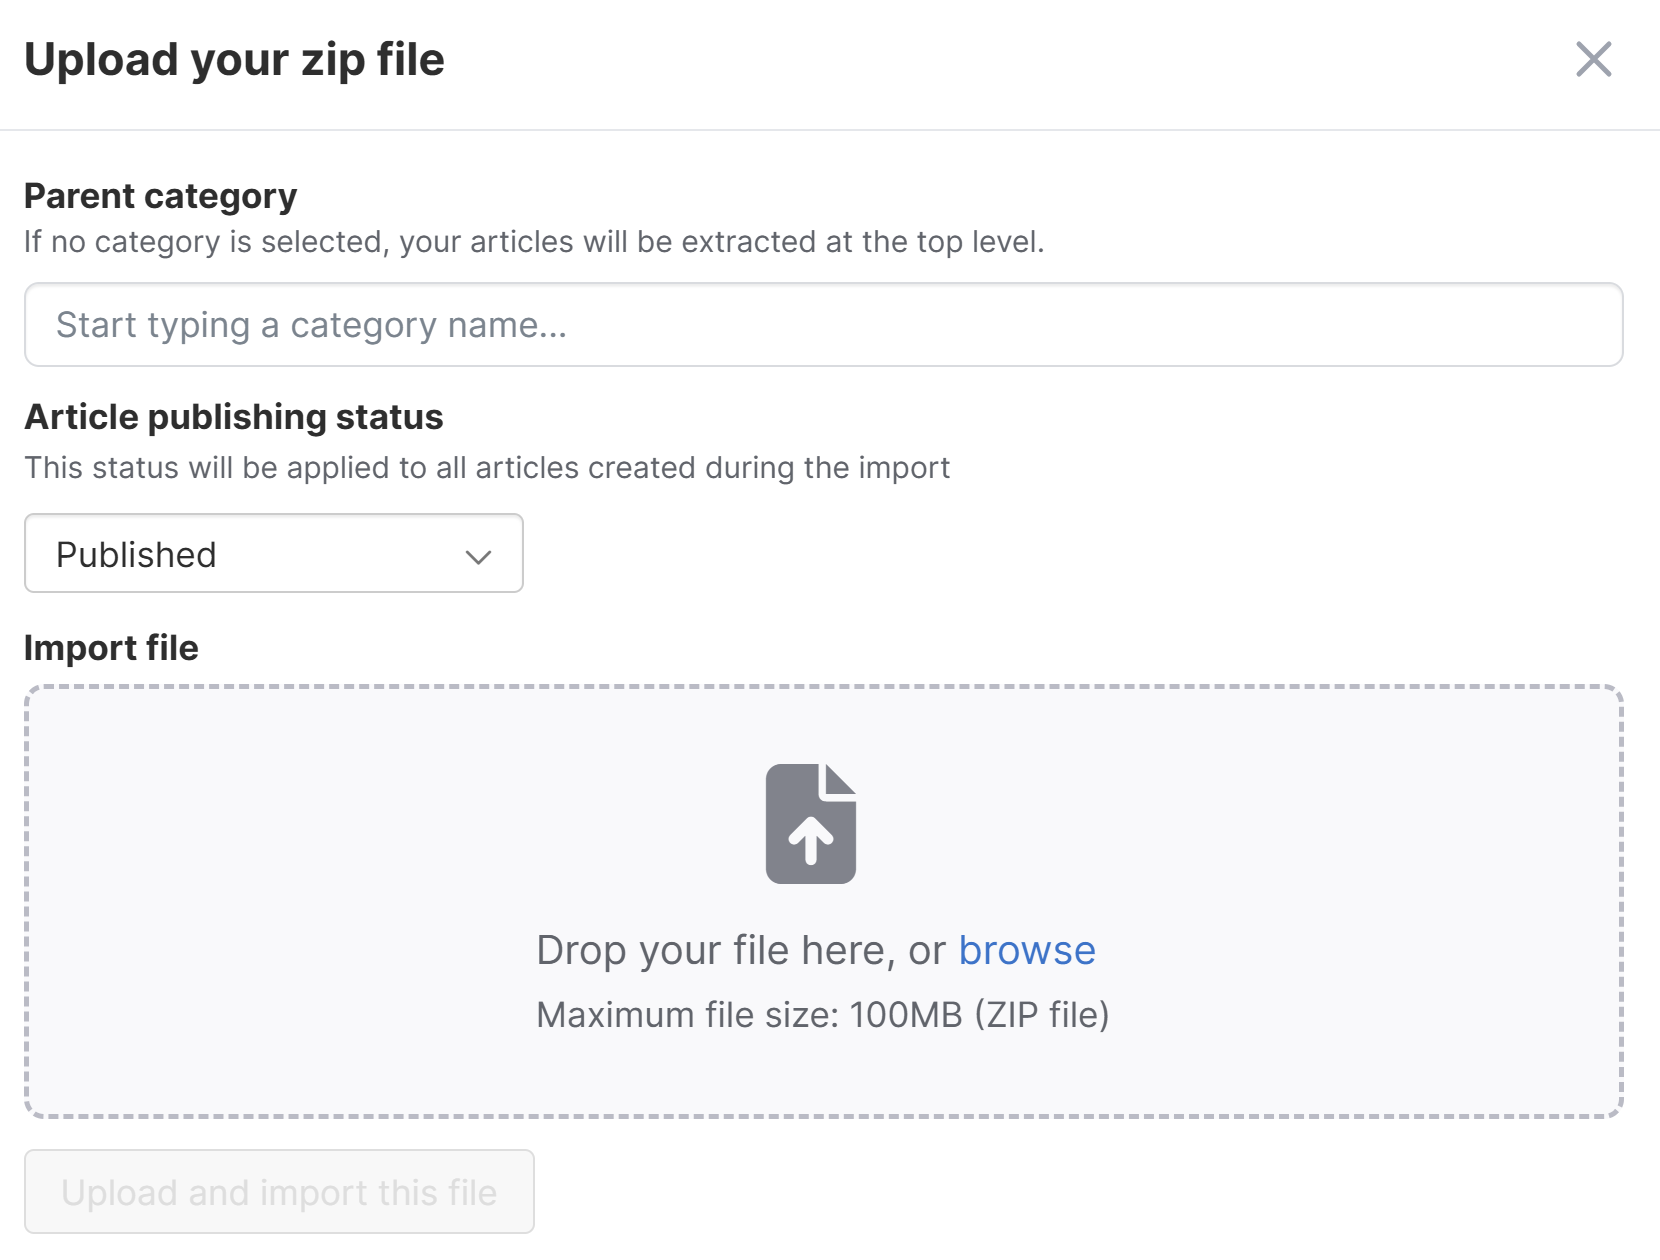Click the 'Drop your file here, or' text
Viewport: 1660px width, 1260px height.
pyautogui.click(x=741, y=950)
